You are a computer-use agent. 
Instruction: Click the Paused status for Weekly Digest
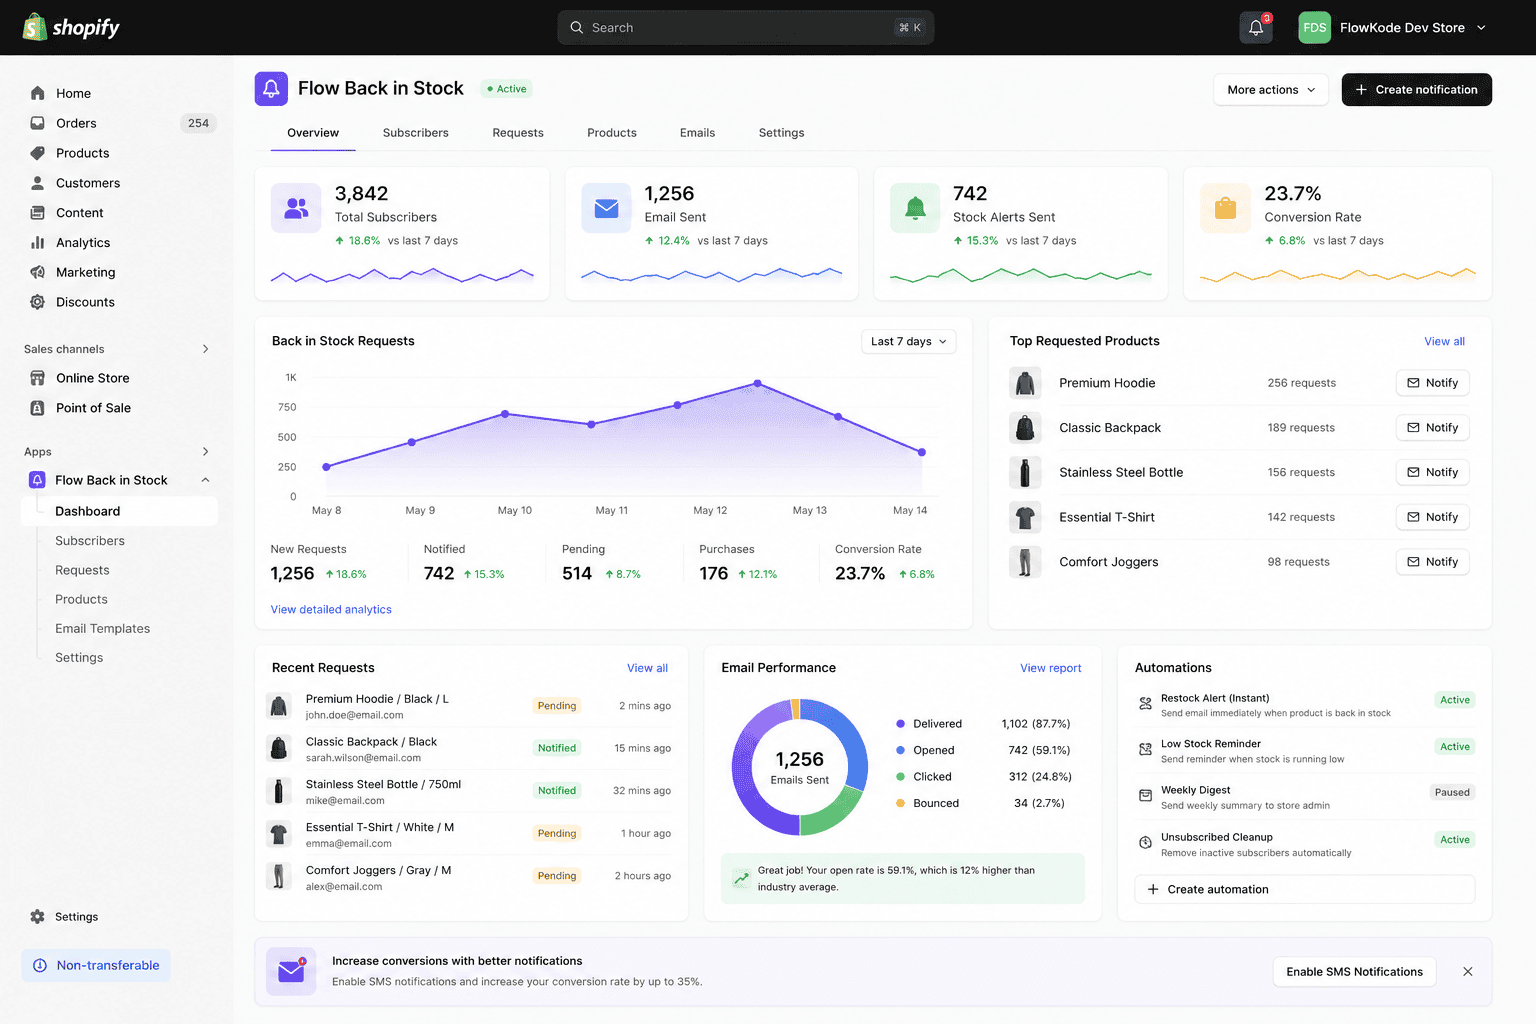point(1452,793)
